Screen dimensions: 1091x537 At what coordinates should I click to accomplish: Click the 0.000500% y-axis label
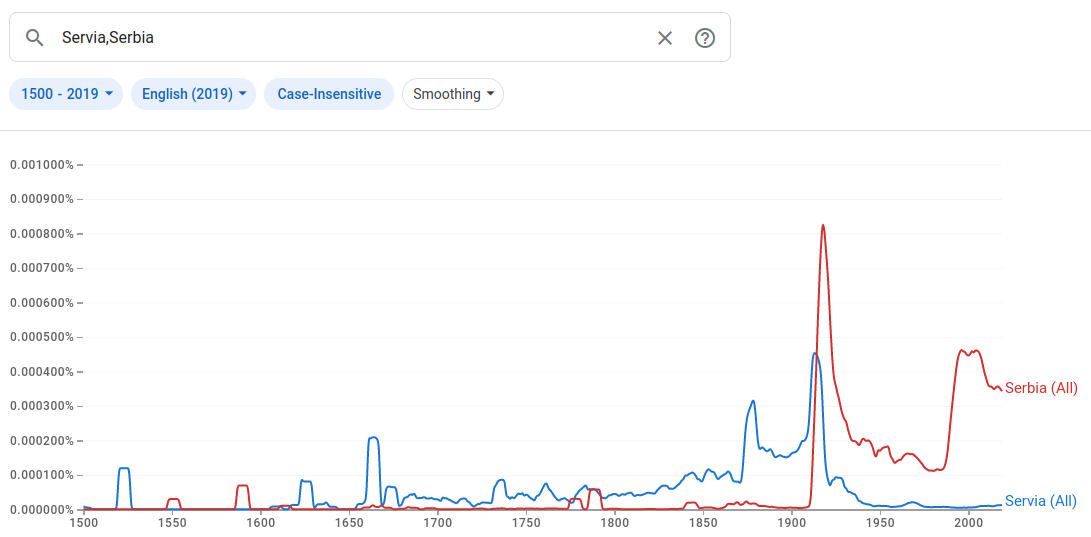[42, 337]
